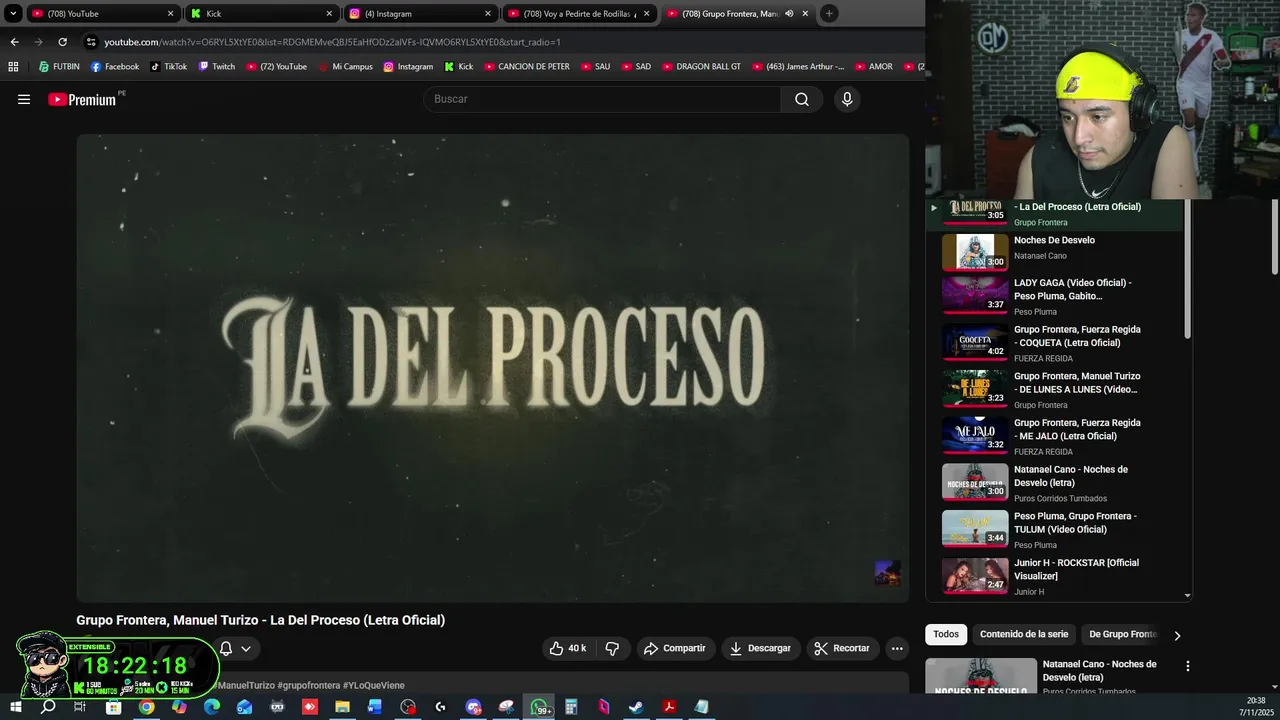
Task: Open Windows Start menu
Action: [x=15, y=707]
